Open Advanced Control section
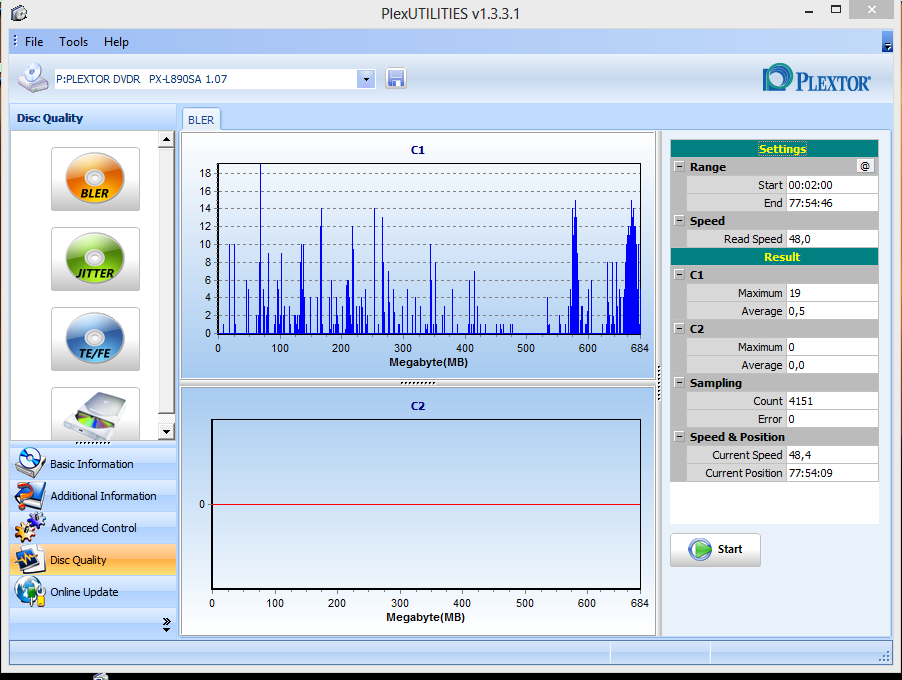 click(x=93, y=528)
